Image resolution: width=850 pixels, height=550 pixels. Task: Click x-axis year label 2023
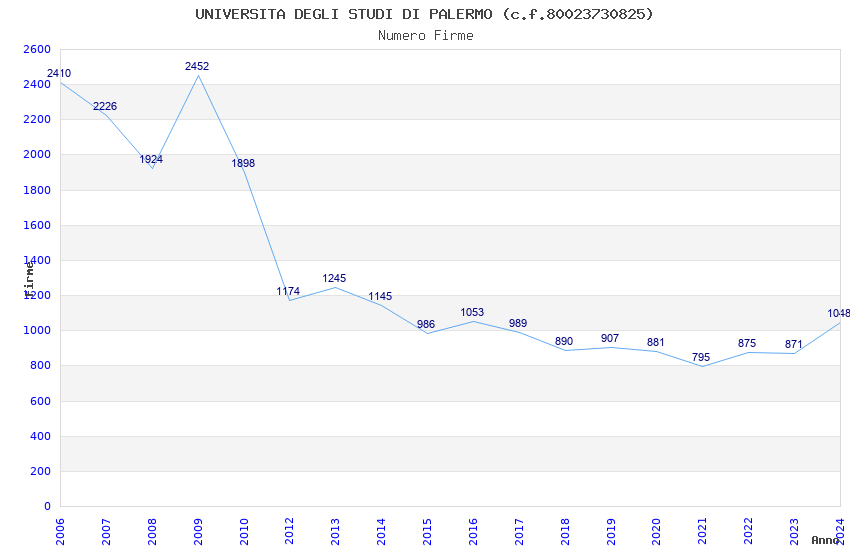pyautogui.click(x=794, y=532)
